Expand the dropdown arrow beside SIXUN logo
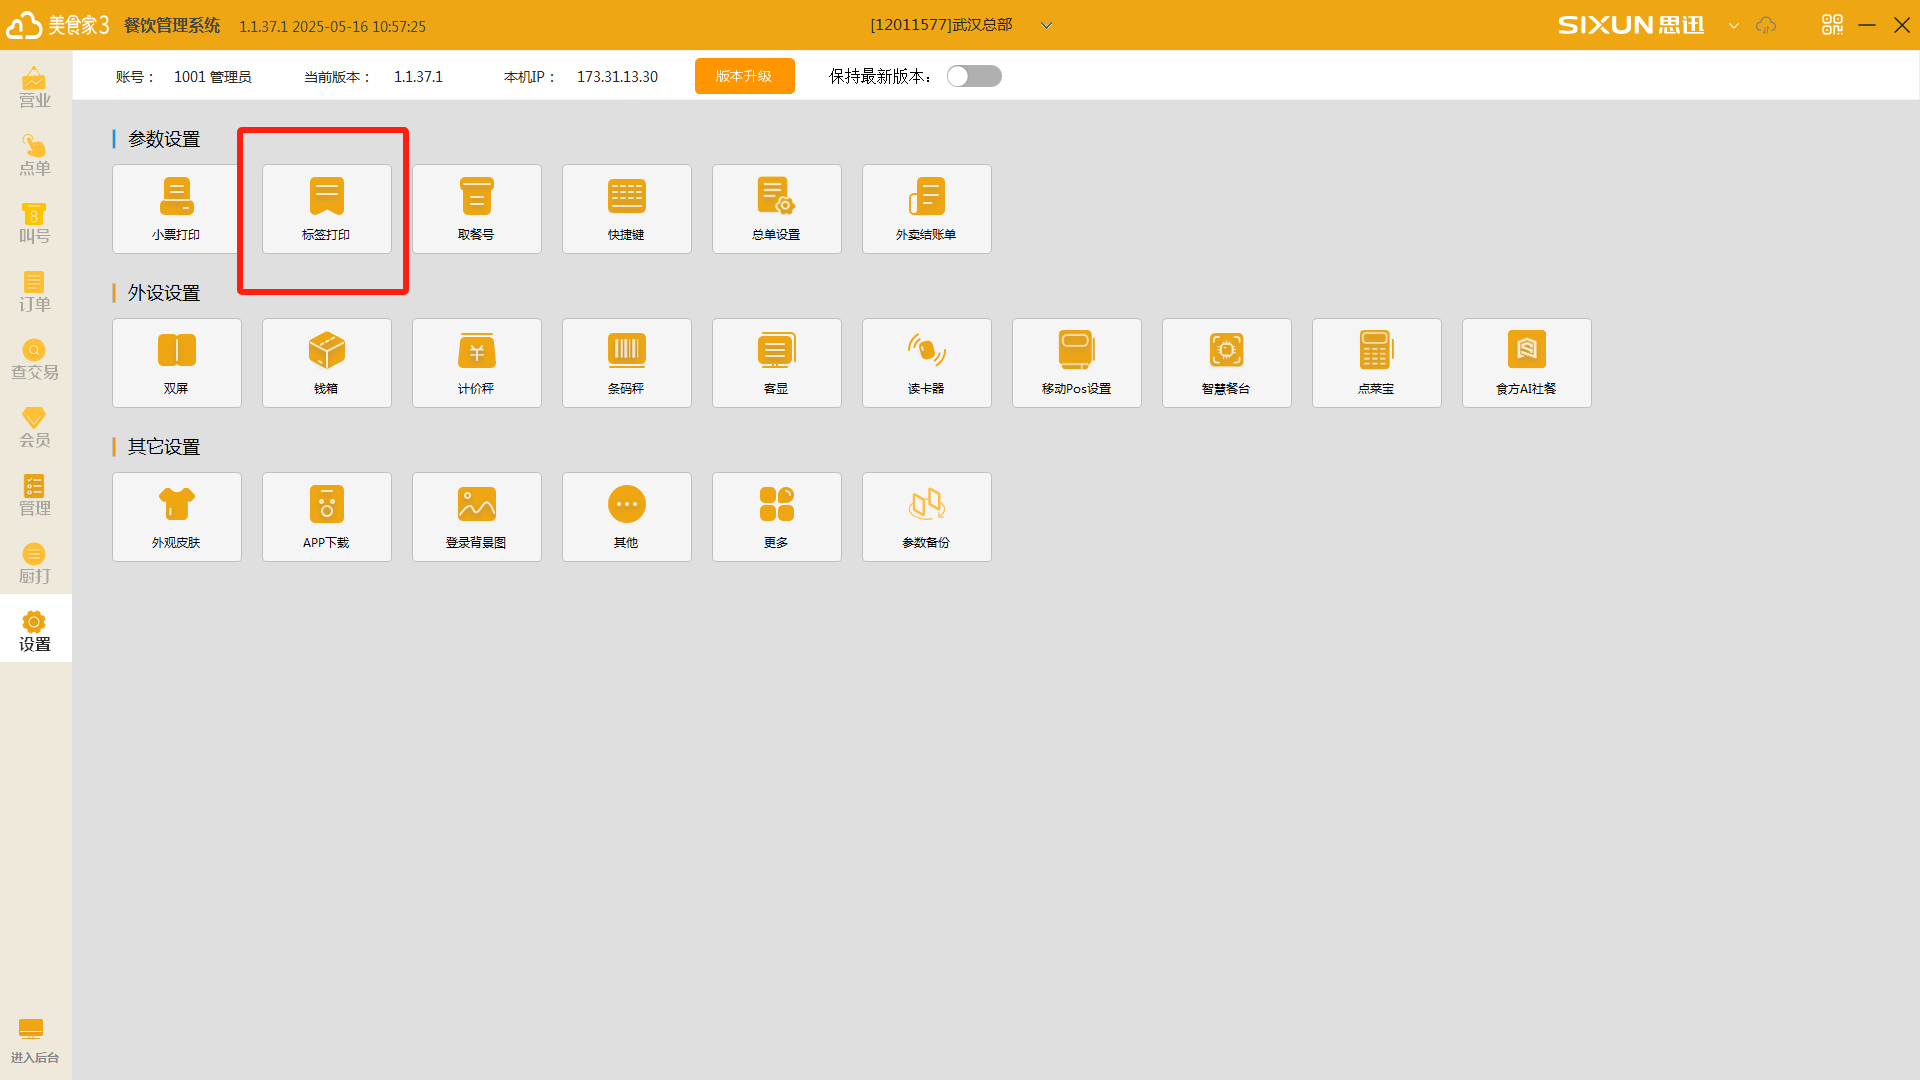 (1733, 26)
